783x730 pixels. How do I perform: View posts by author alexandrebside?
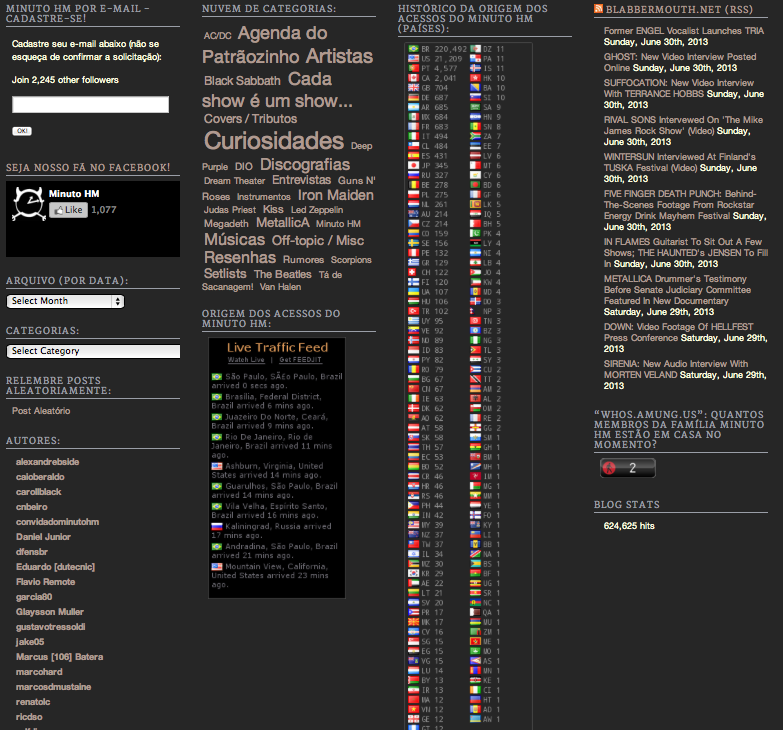(47, 462)
